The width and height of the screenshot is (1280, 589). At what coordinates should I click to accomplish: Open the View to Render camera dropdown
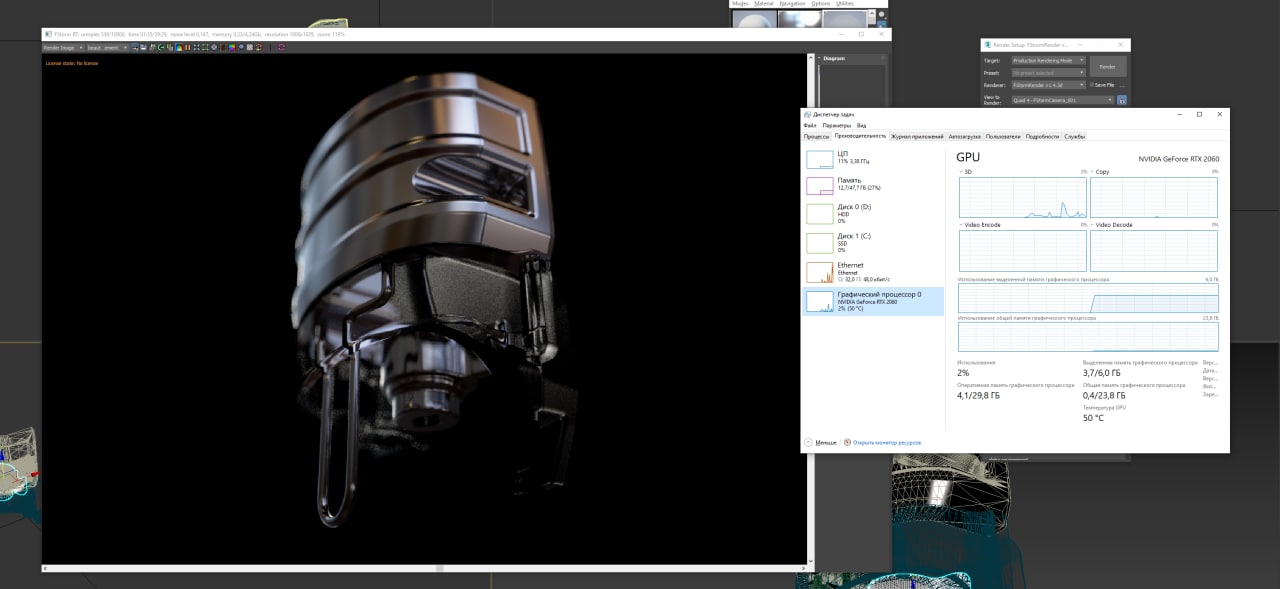(1061, 100)
